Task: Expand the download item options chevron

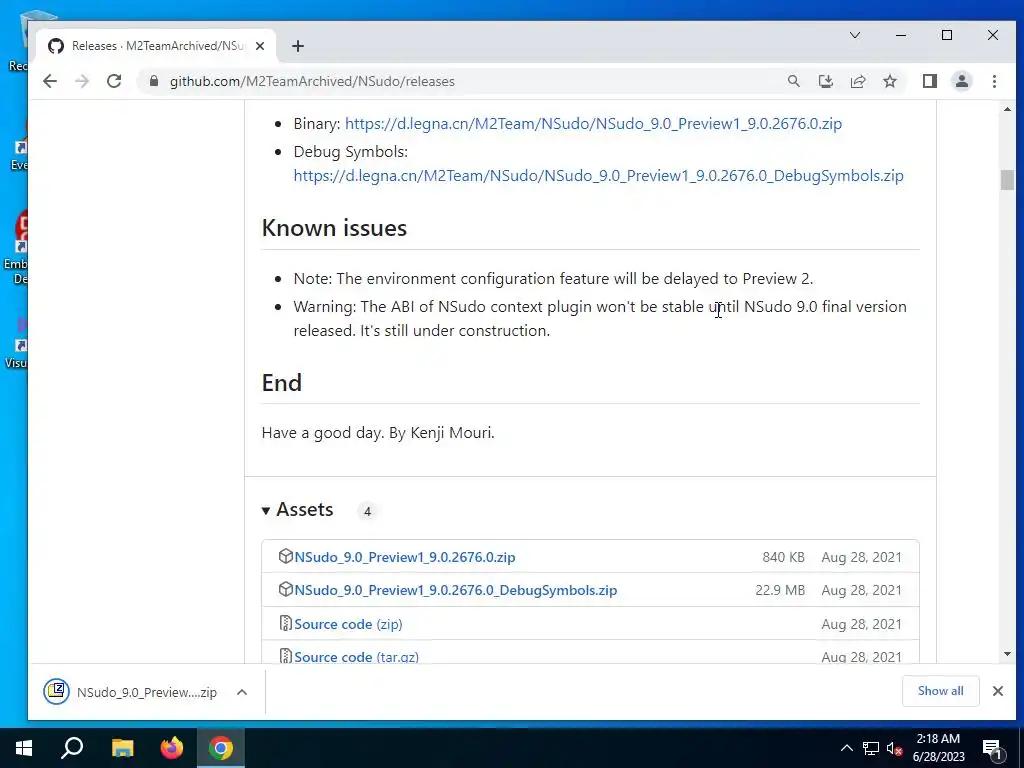Action: [242, 692]
